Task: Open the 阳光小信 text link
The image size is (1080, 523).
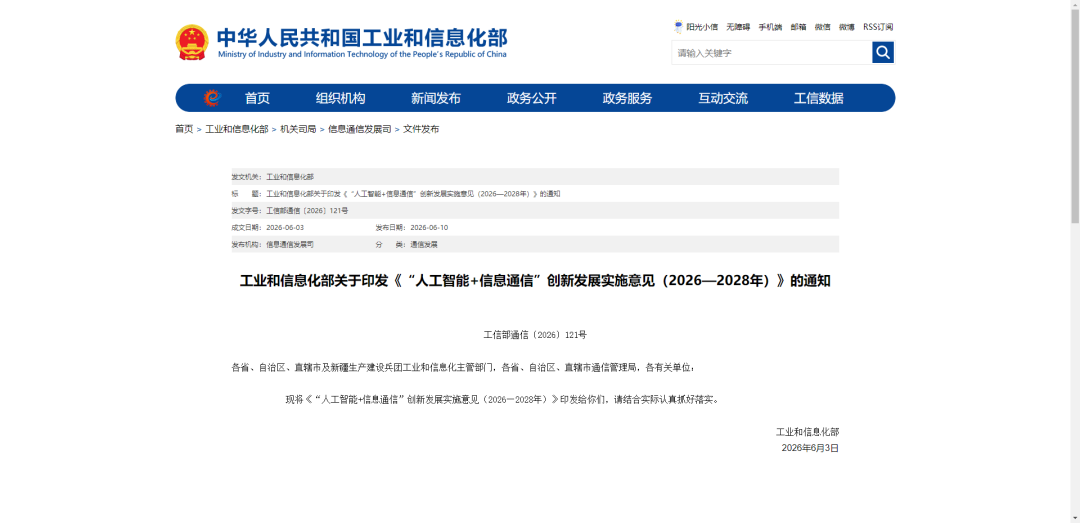Action: 702,27
